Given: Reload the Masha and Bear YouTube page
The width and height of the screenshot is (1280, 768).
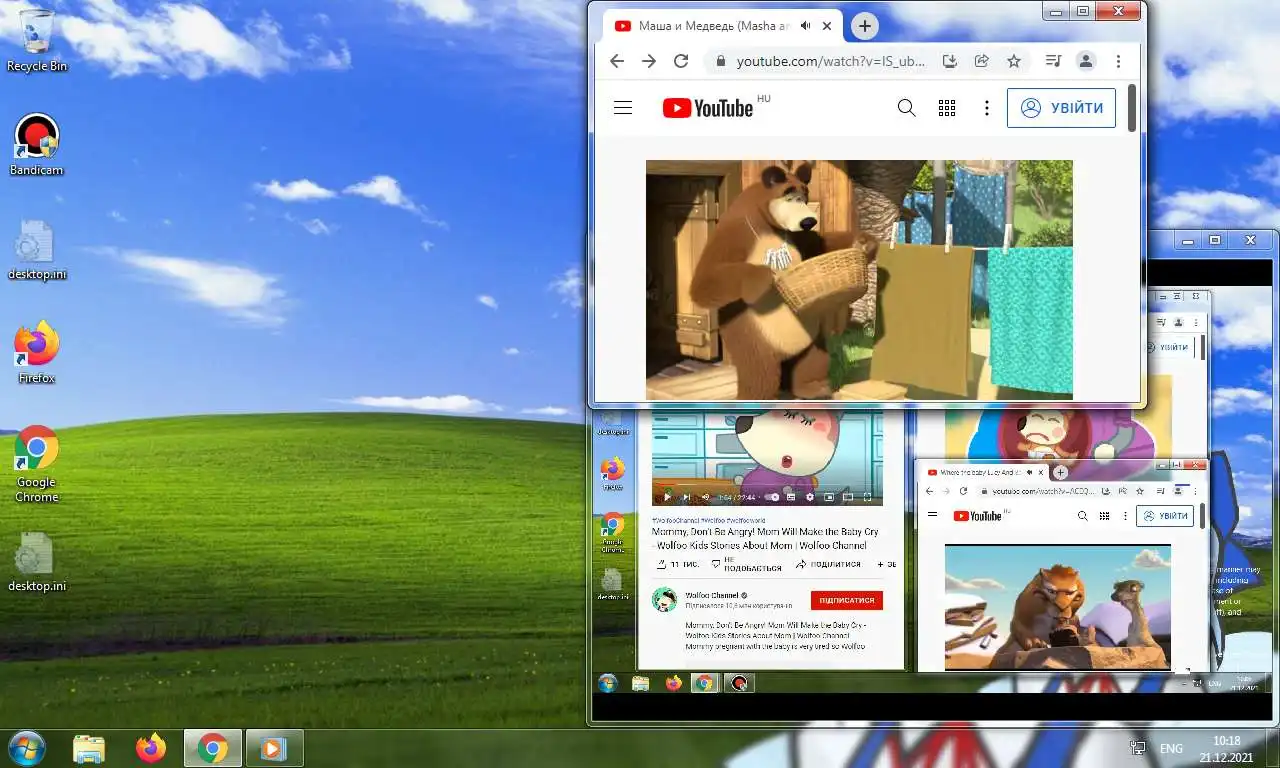Looking at the screenshot, I should tap(681, 61).
